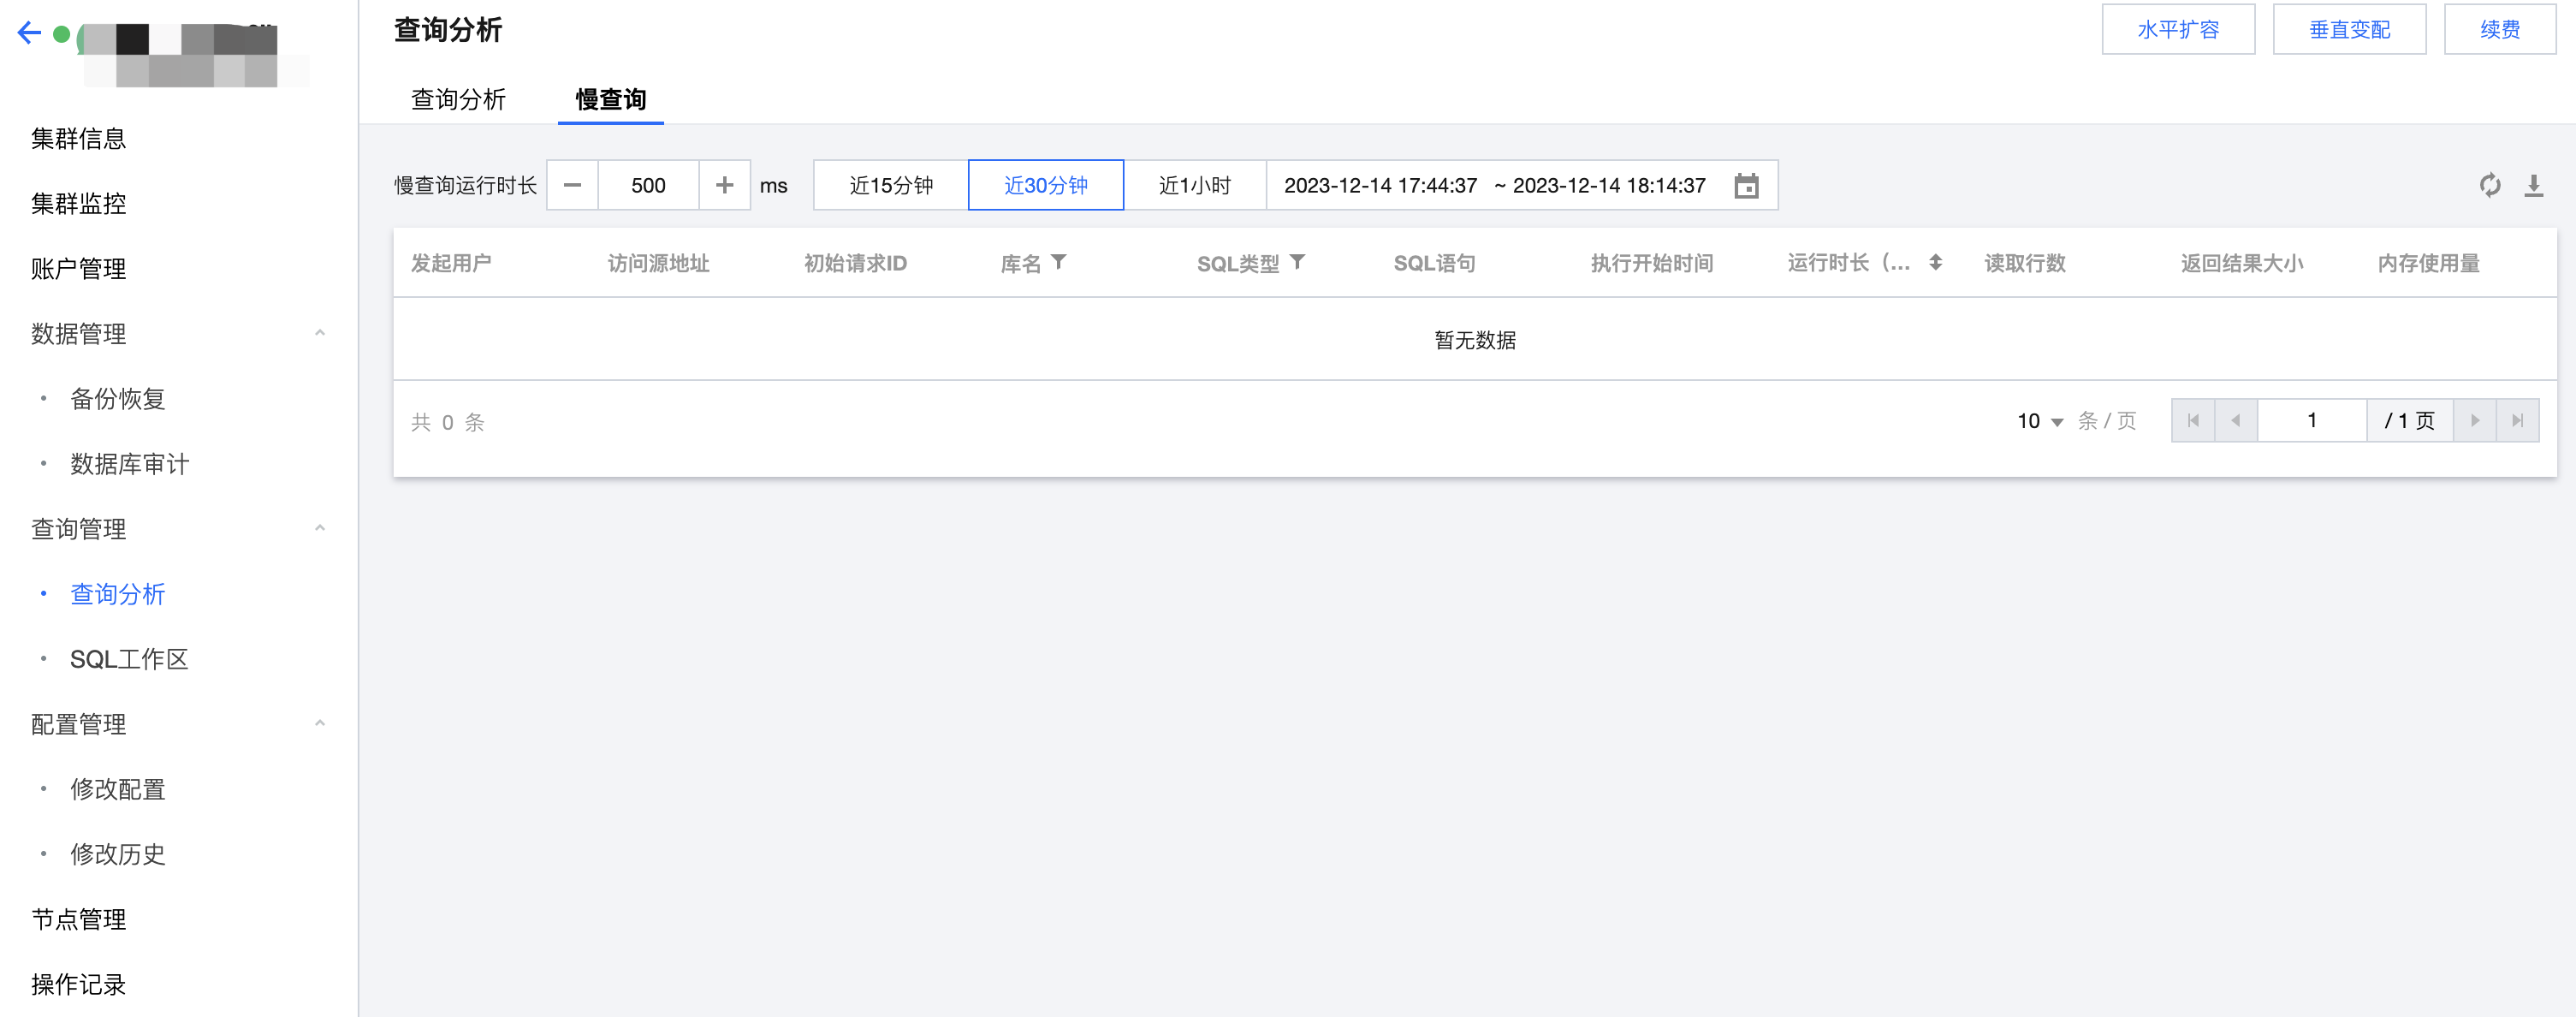
Task: Switch to the 查询分析 tab
Action: click(458, 99)
